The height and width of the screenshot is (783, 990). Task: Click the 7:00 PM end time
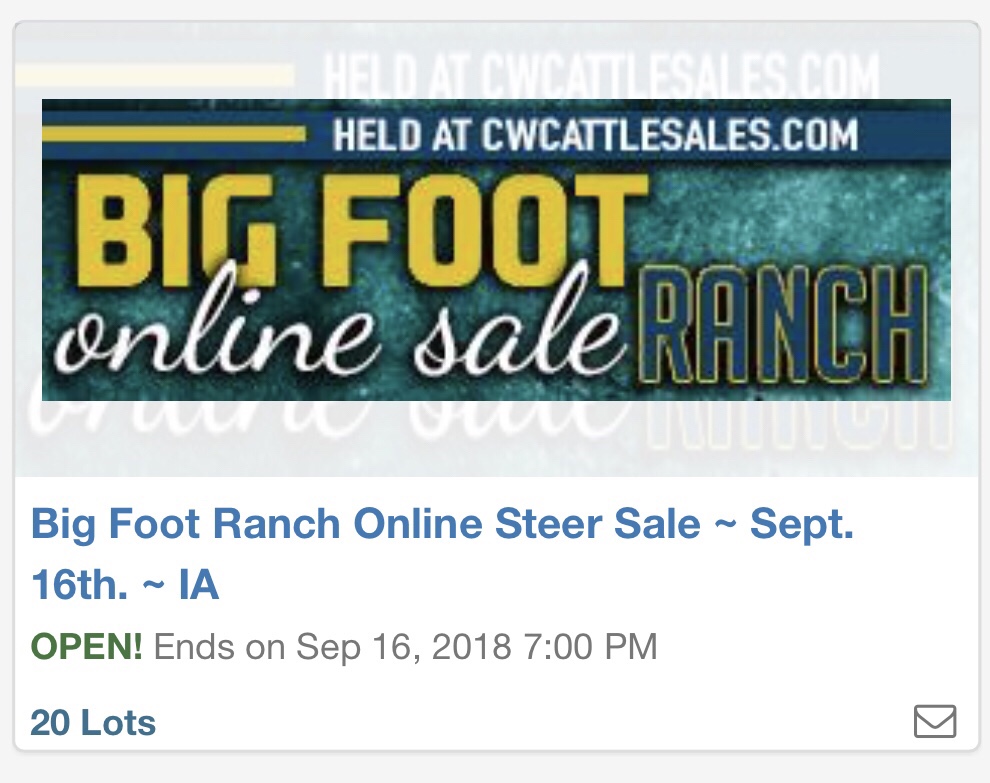(x=590, y=647)
